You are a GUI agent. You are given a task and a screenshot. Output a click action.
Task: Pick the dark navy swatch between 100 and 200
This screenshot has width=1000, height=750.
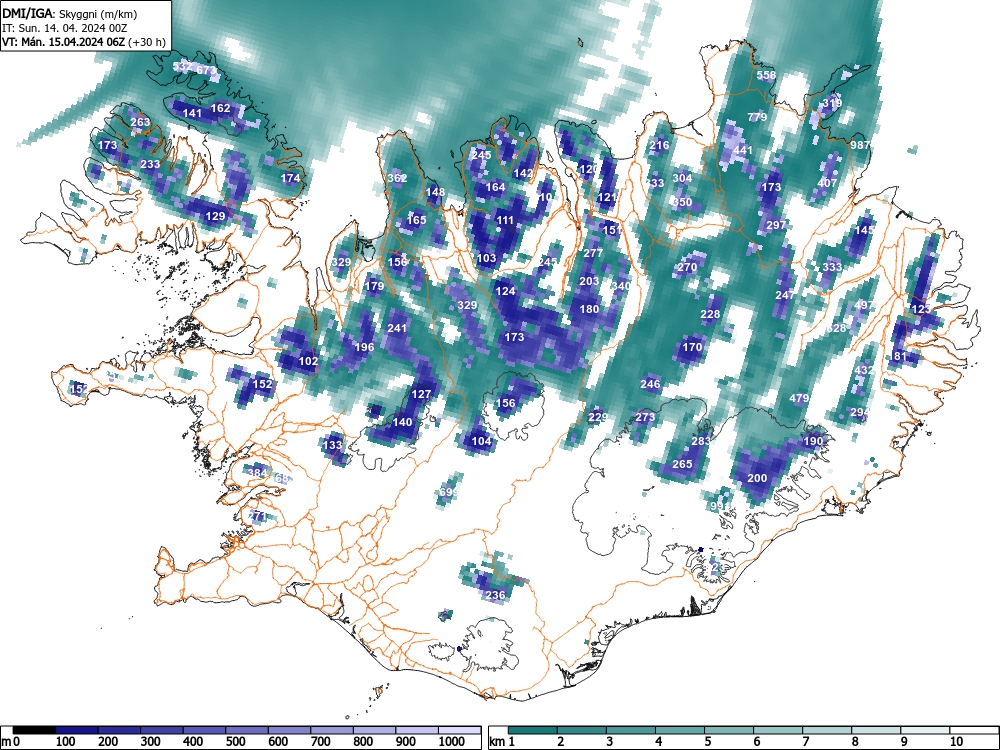click(x=77, y=730)
